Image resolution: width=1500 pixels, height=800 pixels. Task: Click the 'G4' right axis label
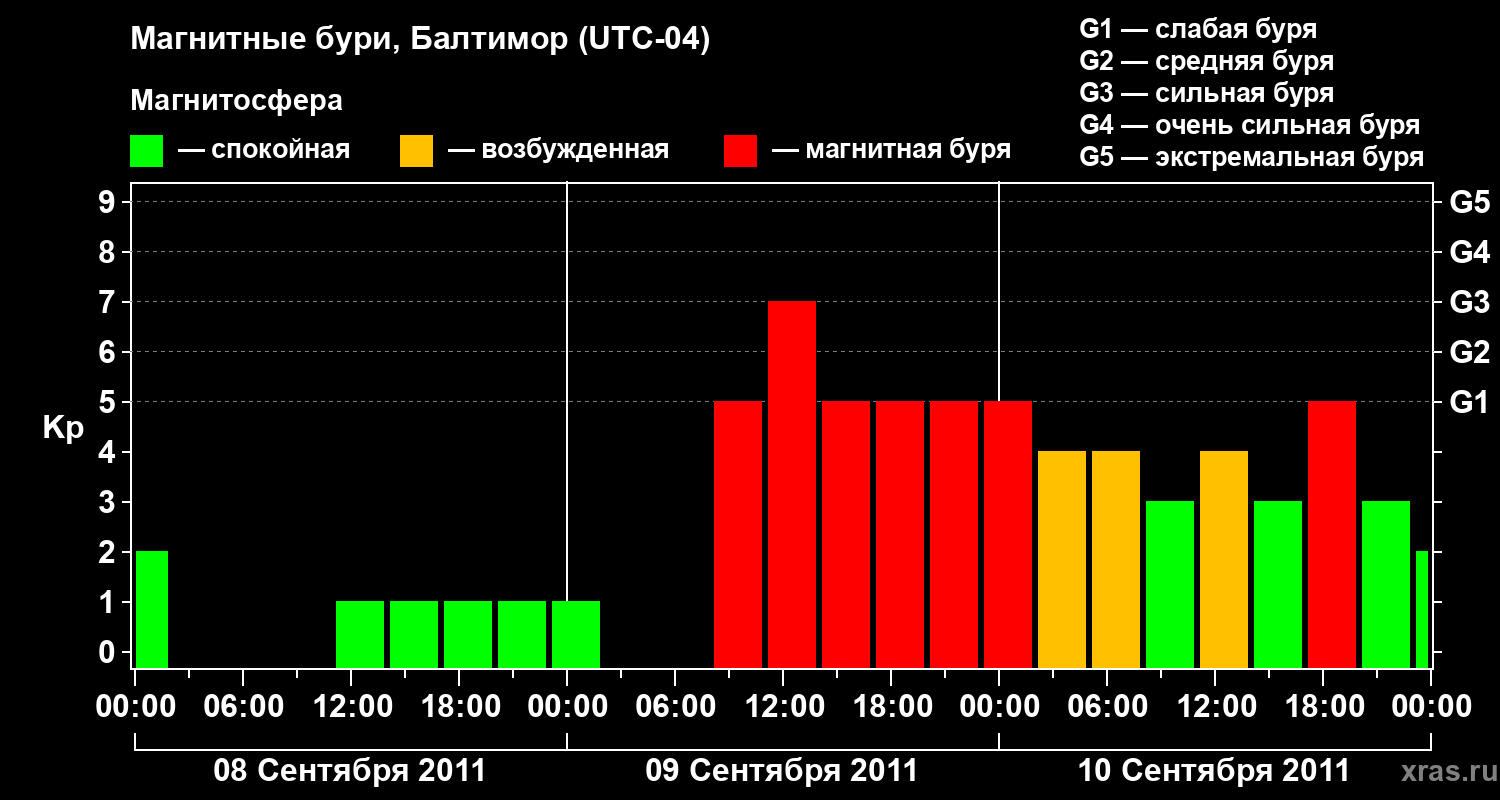[1470, 252]
